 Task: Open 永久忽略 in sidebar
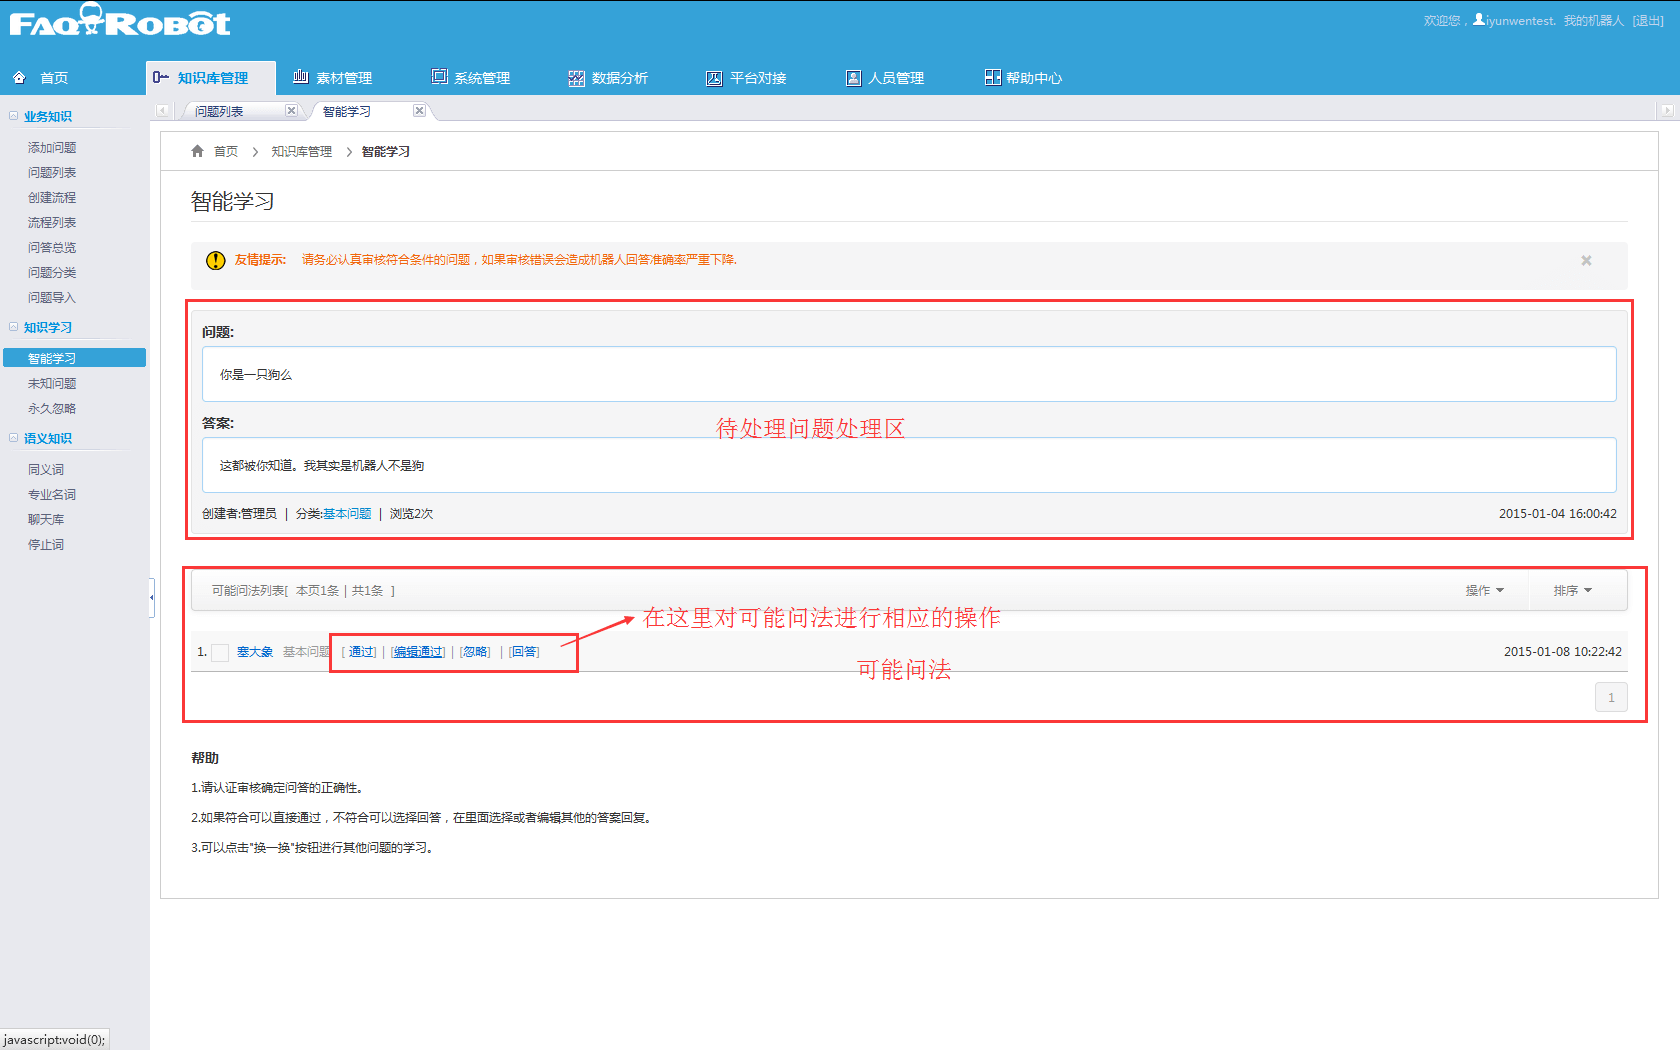pos(52,409)
